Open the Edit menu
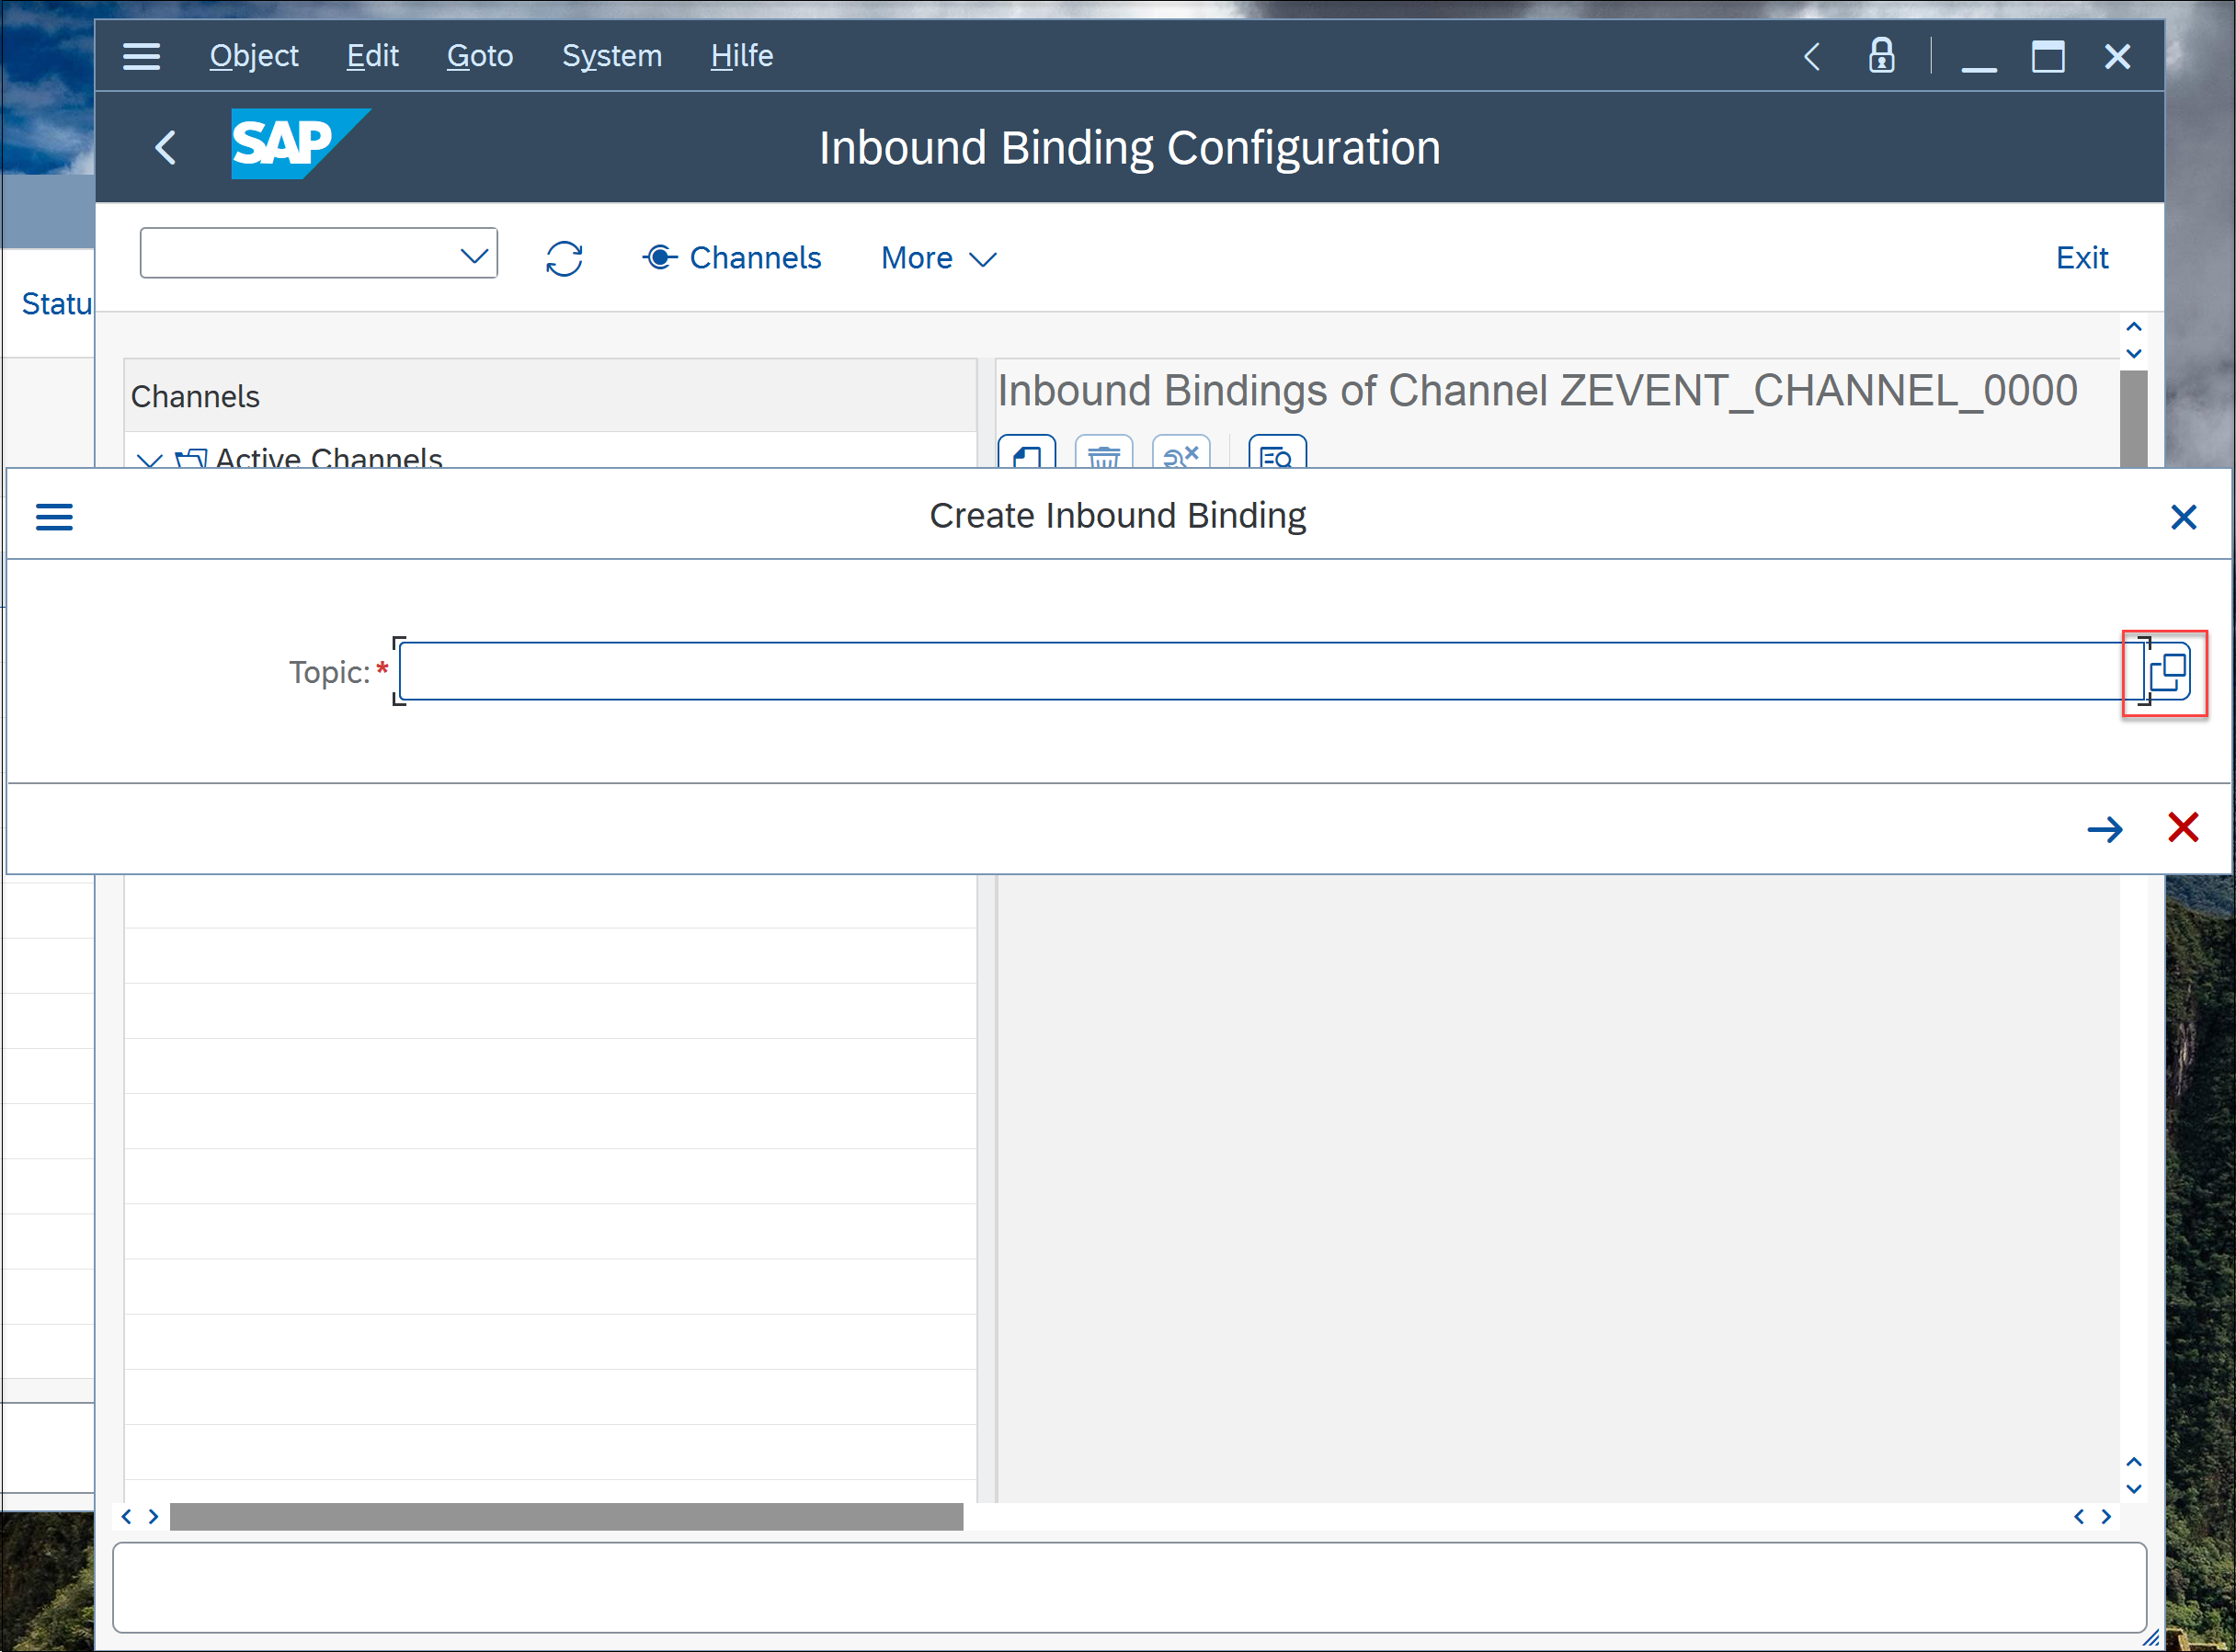The width and height of the screenshot is (2236, 1652). pyautogui.click(x=372, y=56)
